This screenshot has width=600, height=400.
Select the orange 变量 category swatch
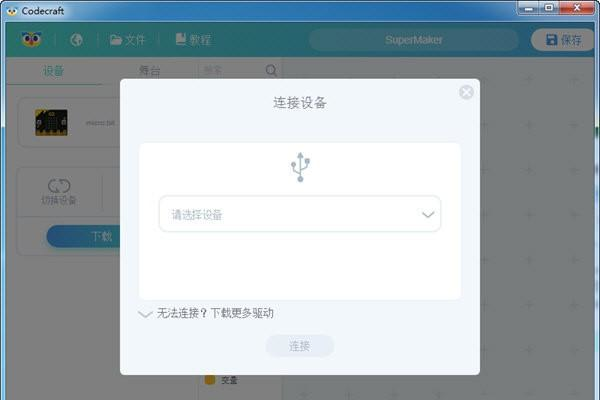[210, 380]
